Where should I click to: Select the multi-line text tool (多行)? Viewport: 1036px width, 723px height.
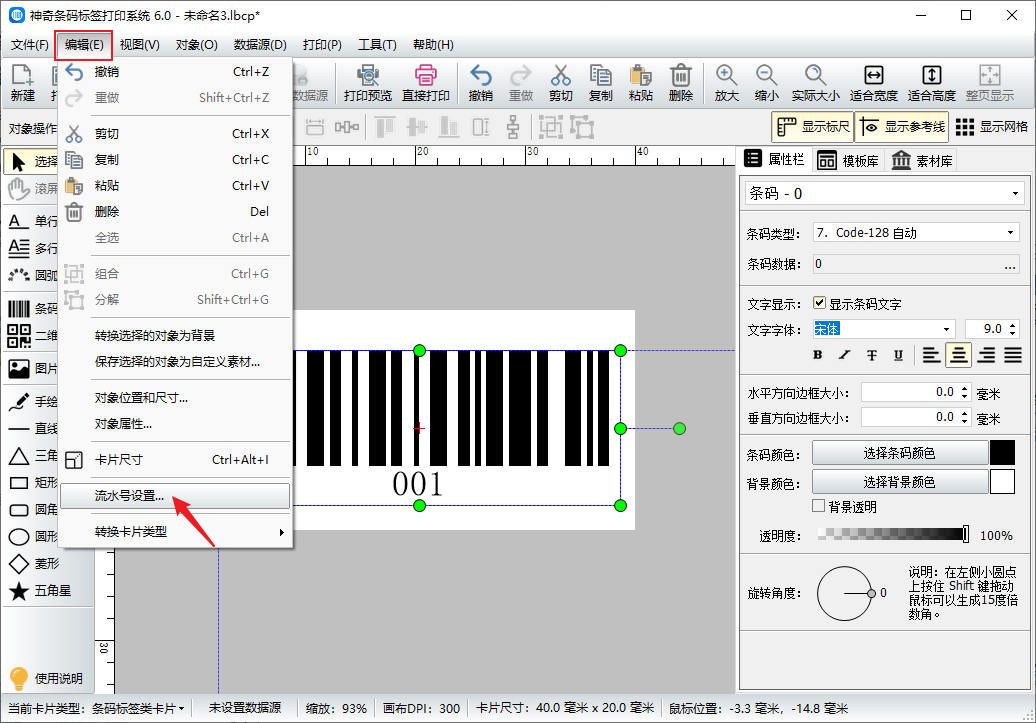[x=32, y=248]
